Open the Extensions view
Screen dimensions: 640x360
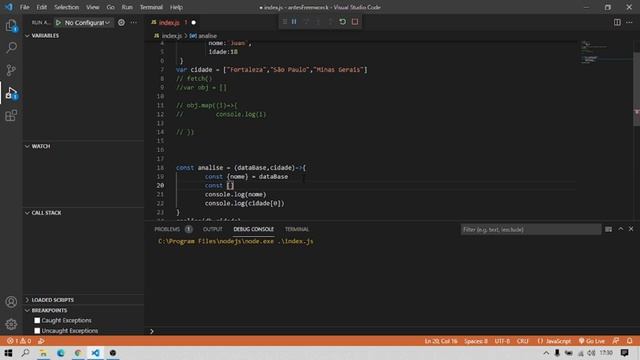(11, 116)
